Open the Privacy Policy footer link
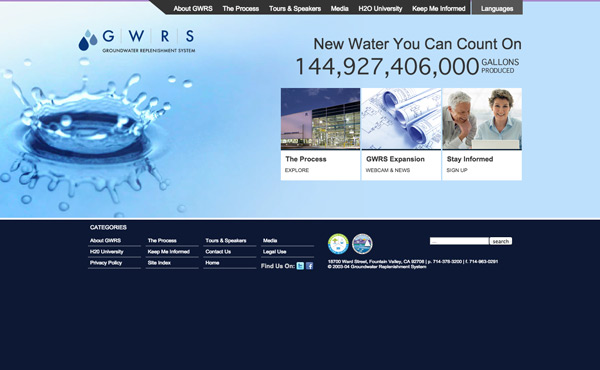The height and width of the screenshot is (370, 600). (106, 263)
